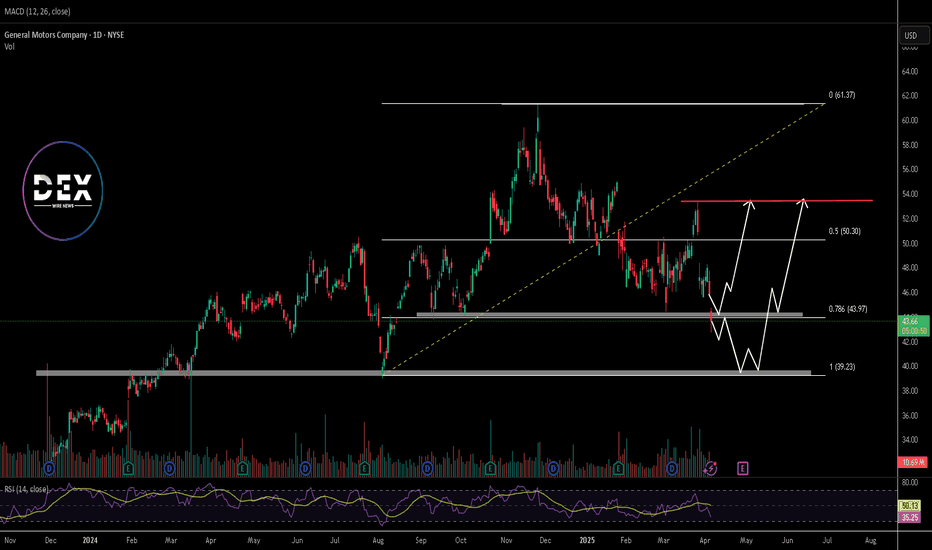Click the 48.00 price axis label
Image resolution: width=932 pixels, height=550 pixels.
coord(910,268)
